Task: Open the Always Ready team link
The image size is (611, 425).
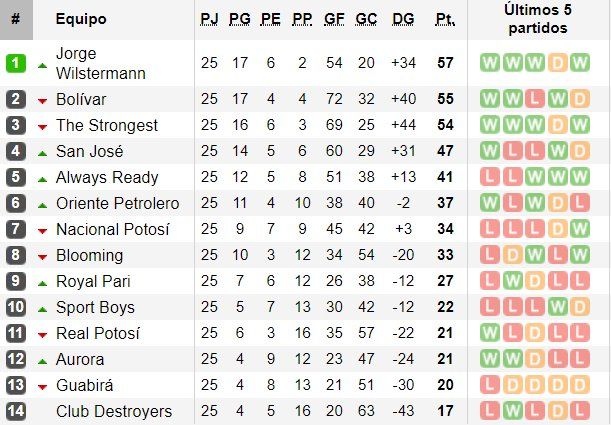Action: [x=107, y=177]
